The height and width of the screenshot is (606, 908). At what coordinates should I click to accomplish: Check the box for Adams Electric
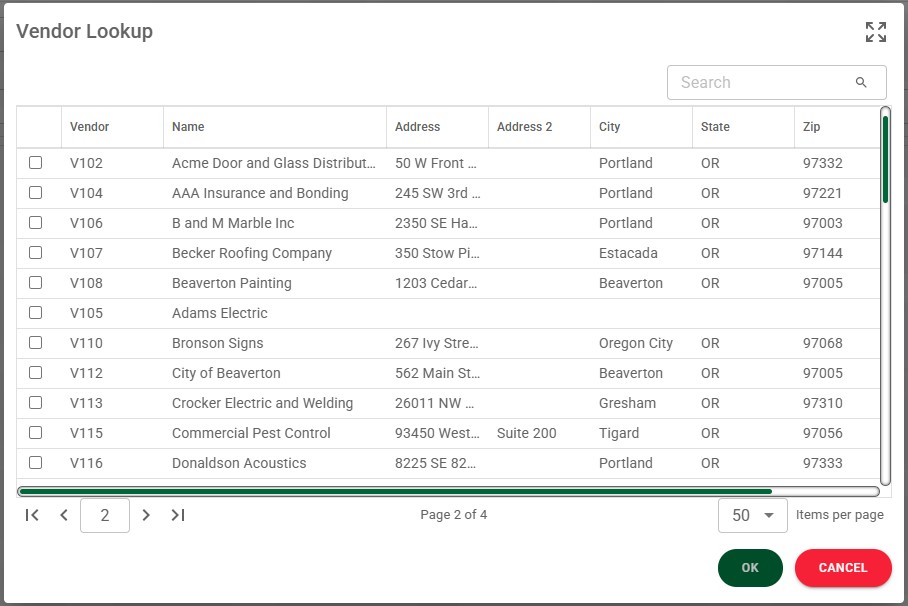[36, 313]
